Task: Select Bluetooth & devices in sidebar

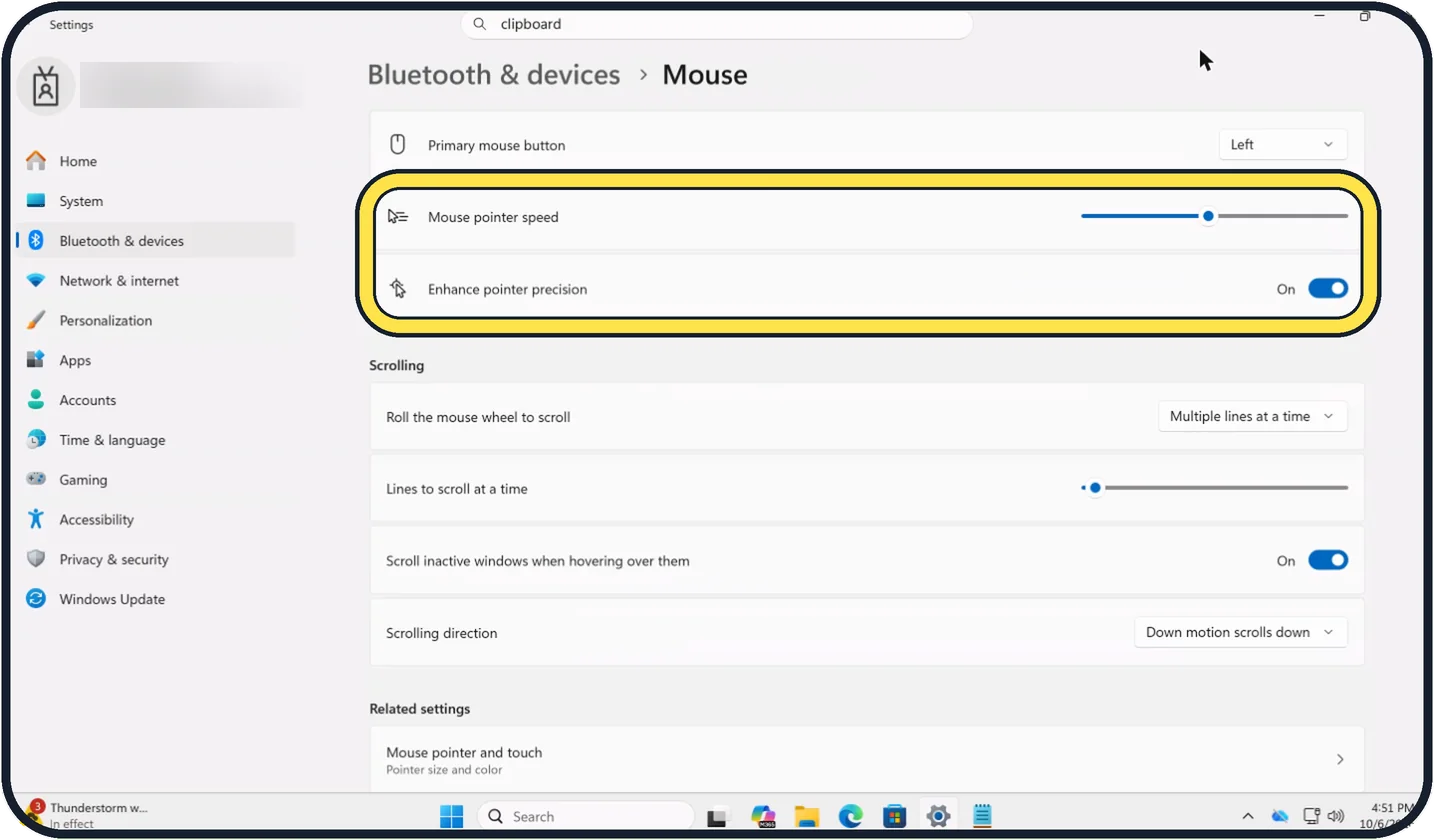Action: click(x=121, y=241)
